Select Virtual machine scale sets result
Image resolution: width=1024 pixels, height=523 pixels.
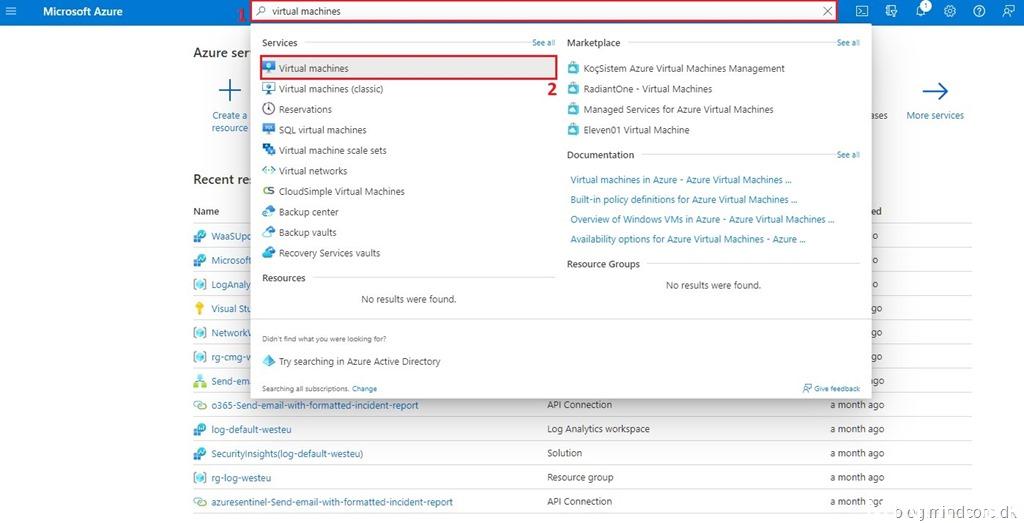pyautogui.click(x=332, y=150)
